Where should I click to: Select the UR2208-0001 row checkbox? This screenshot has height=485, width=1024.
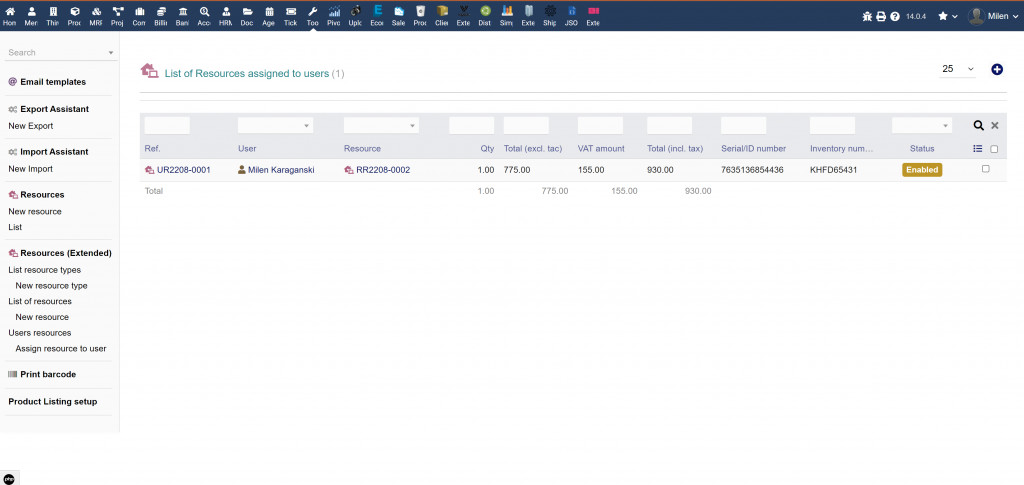[986, 169]
